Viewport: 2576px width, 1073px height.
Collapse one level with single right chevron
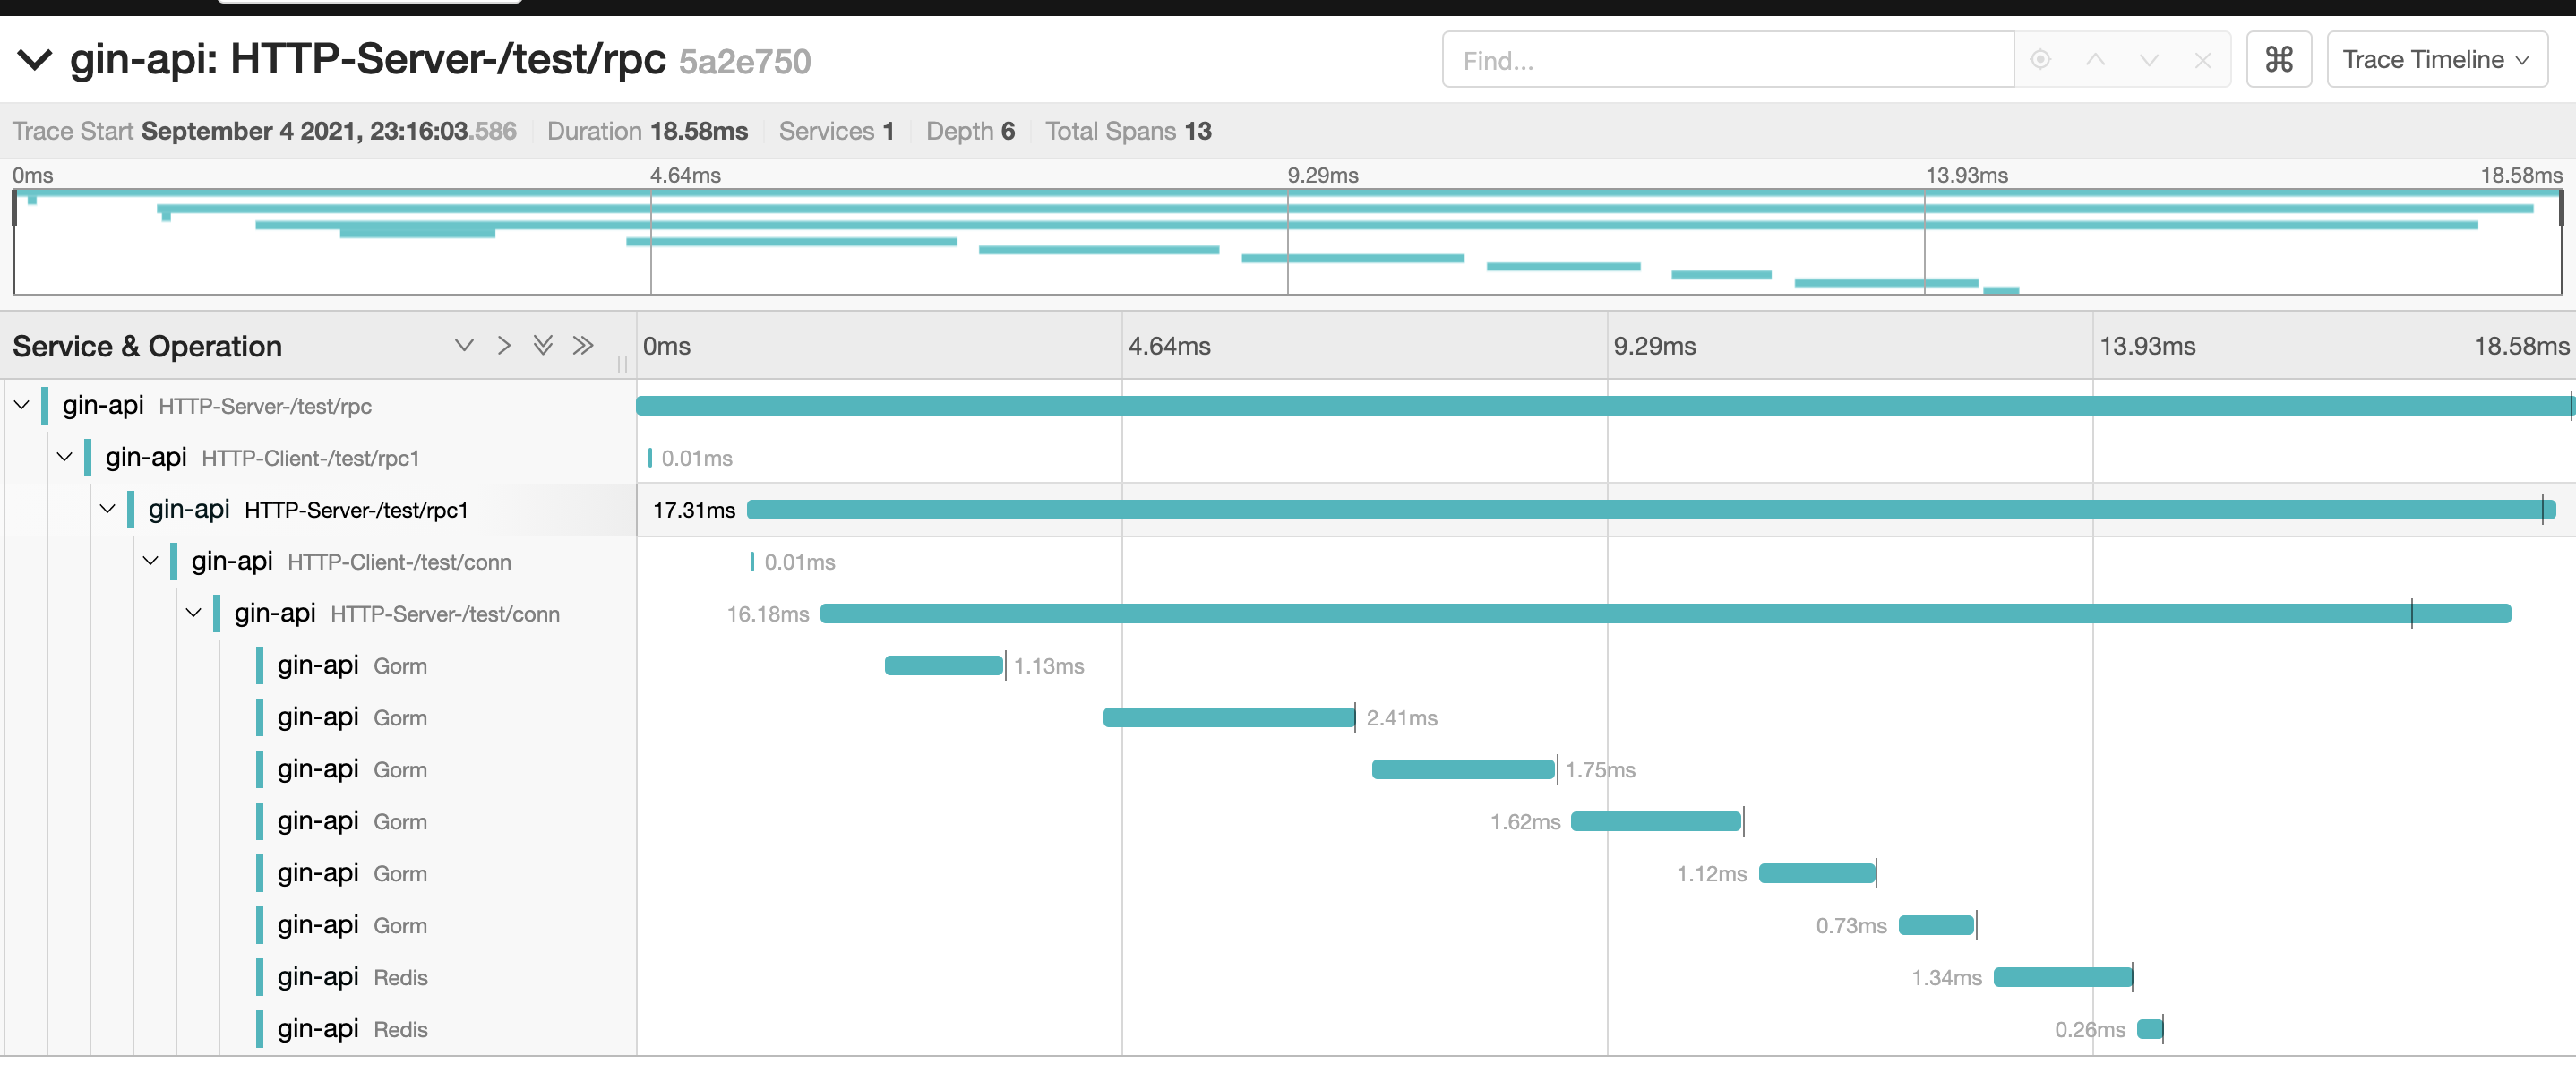(x=504, y=346)
